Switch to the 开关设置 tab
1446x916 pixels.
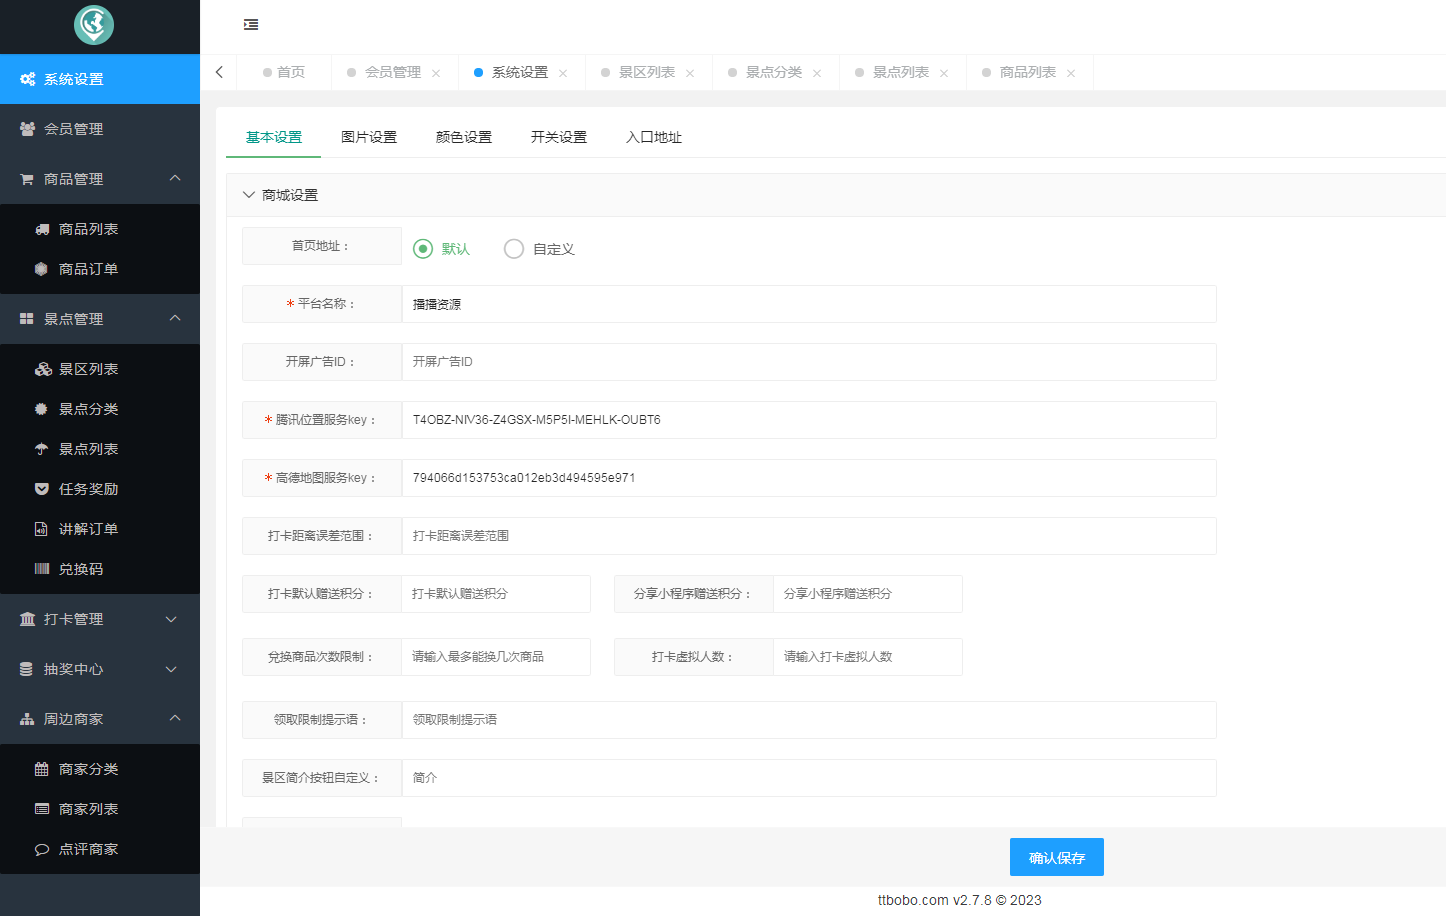558,137
